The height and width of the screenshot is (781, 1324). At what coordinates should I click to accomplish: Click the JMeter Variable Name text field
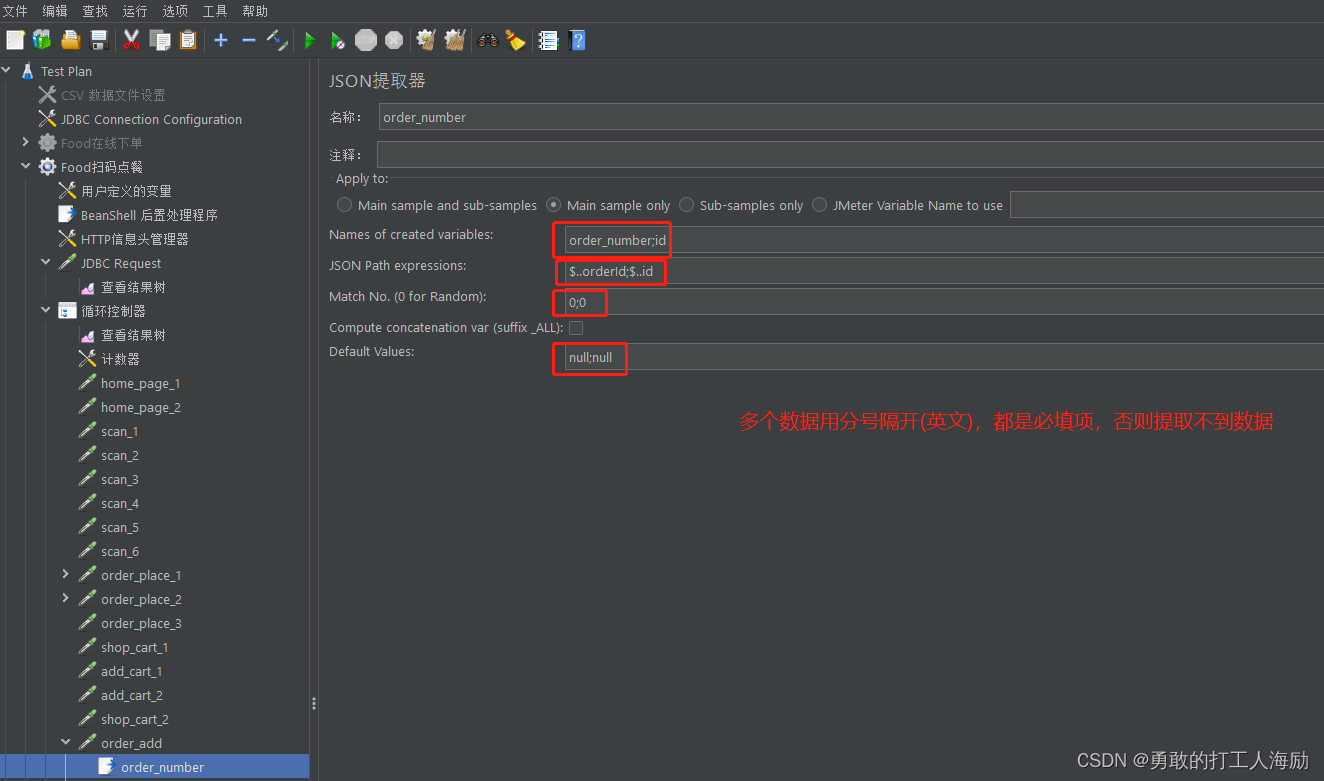1167,205
